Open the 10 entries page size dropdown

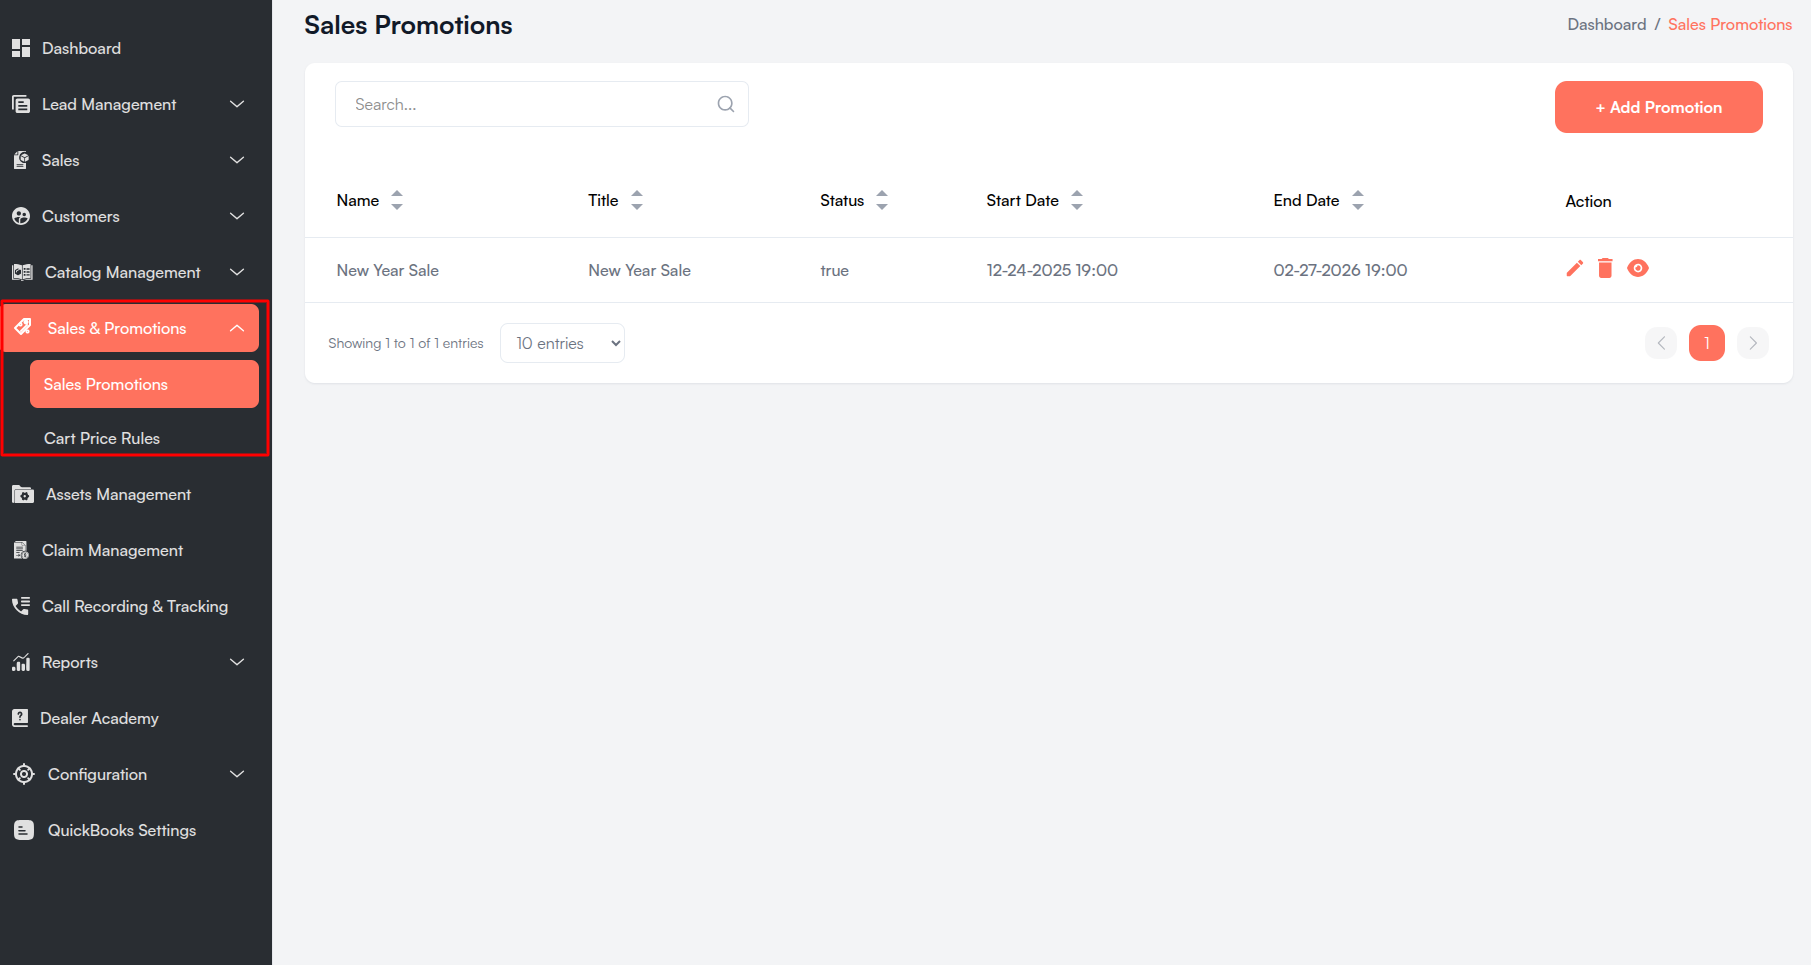point(563,343)
